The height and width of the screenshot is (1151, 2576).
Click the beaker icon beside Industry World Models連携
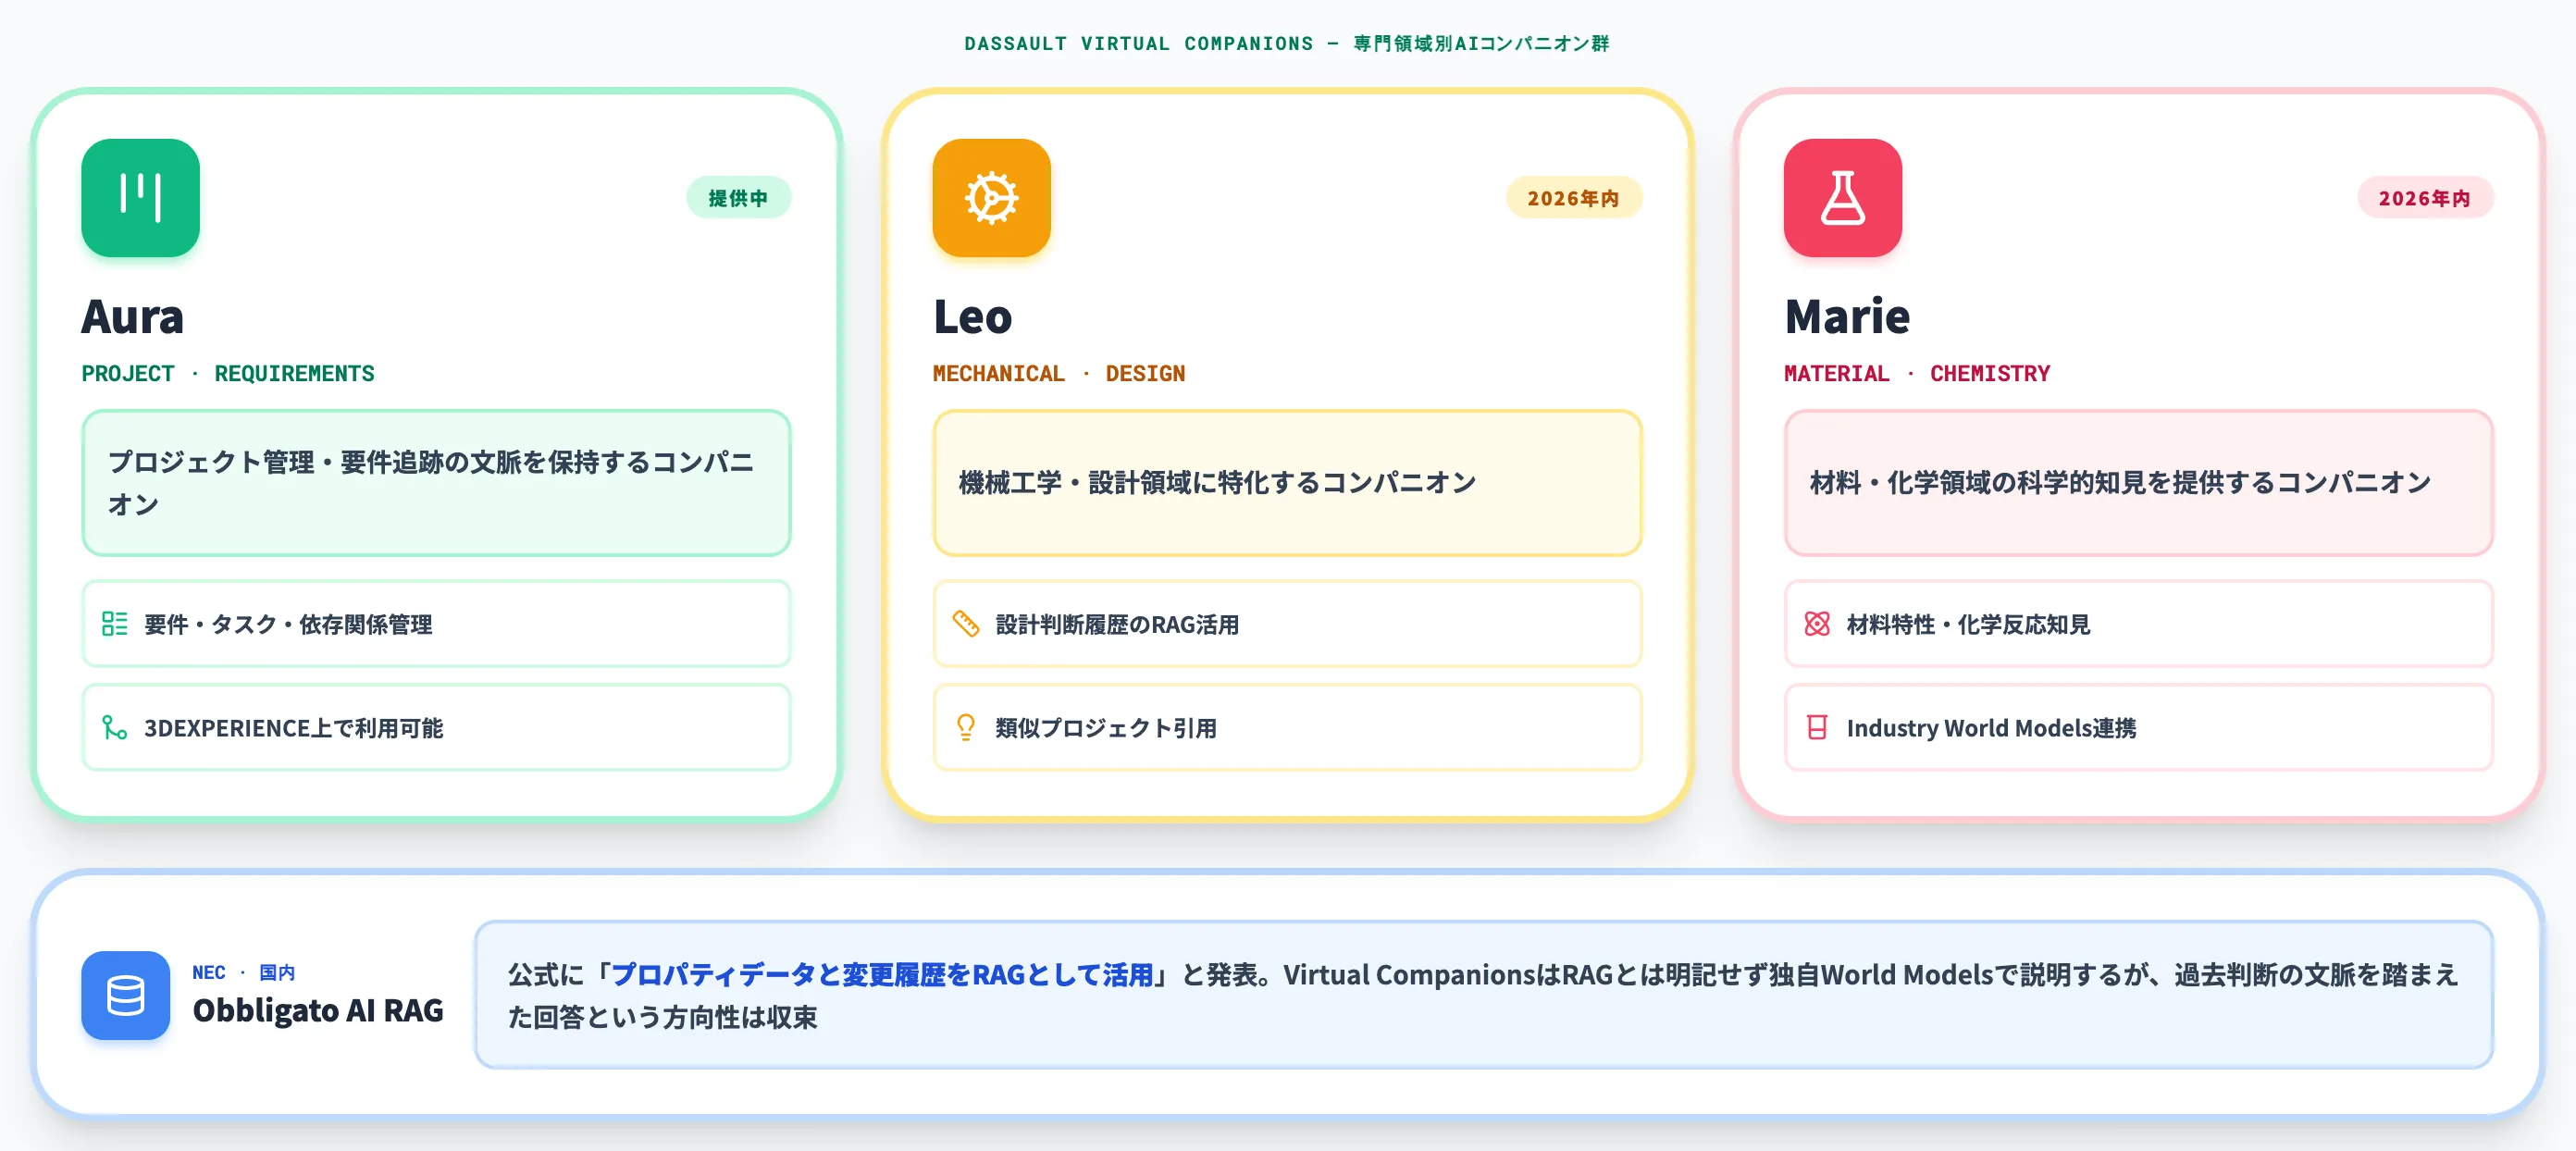pos(1816,727)
